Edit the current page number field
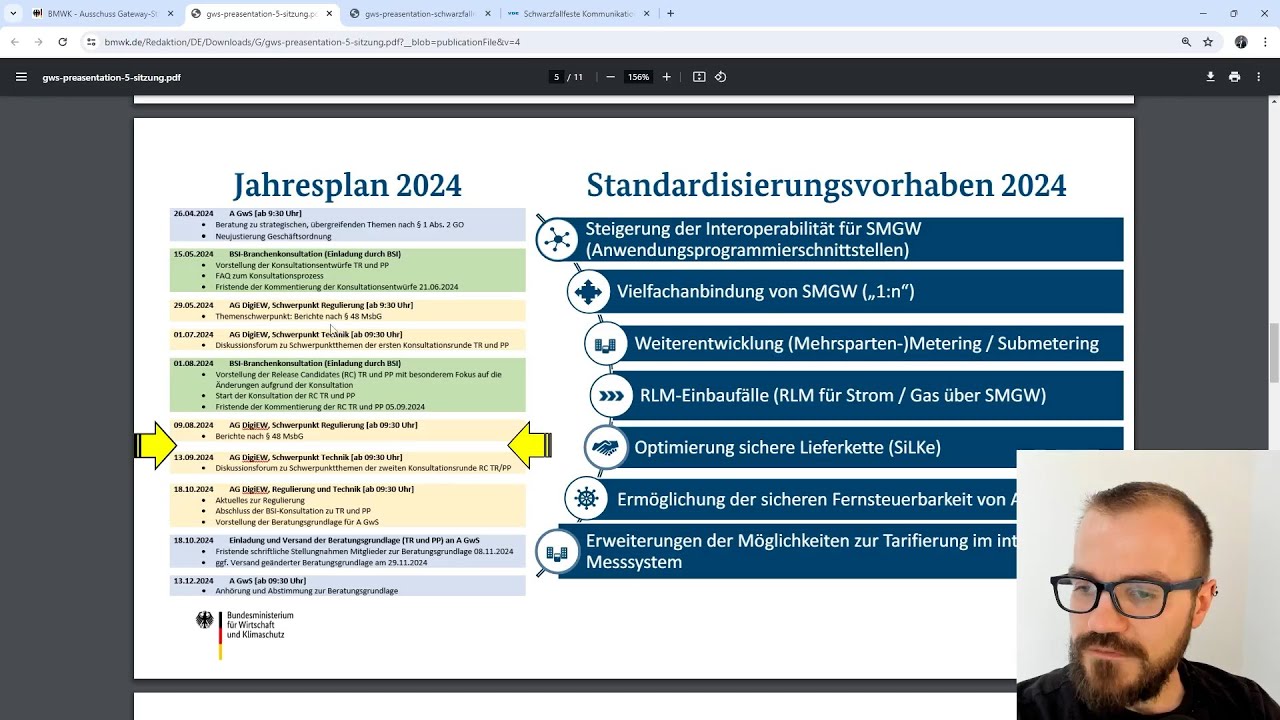1280x720 pixels. point(556,77)
